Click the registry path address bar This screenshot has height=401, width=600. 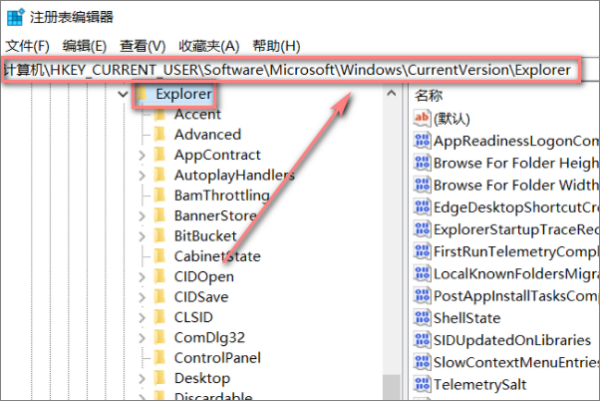tap(290, 70)
